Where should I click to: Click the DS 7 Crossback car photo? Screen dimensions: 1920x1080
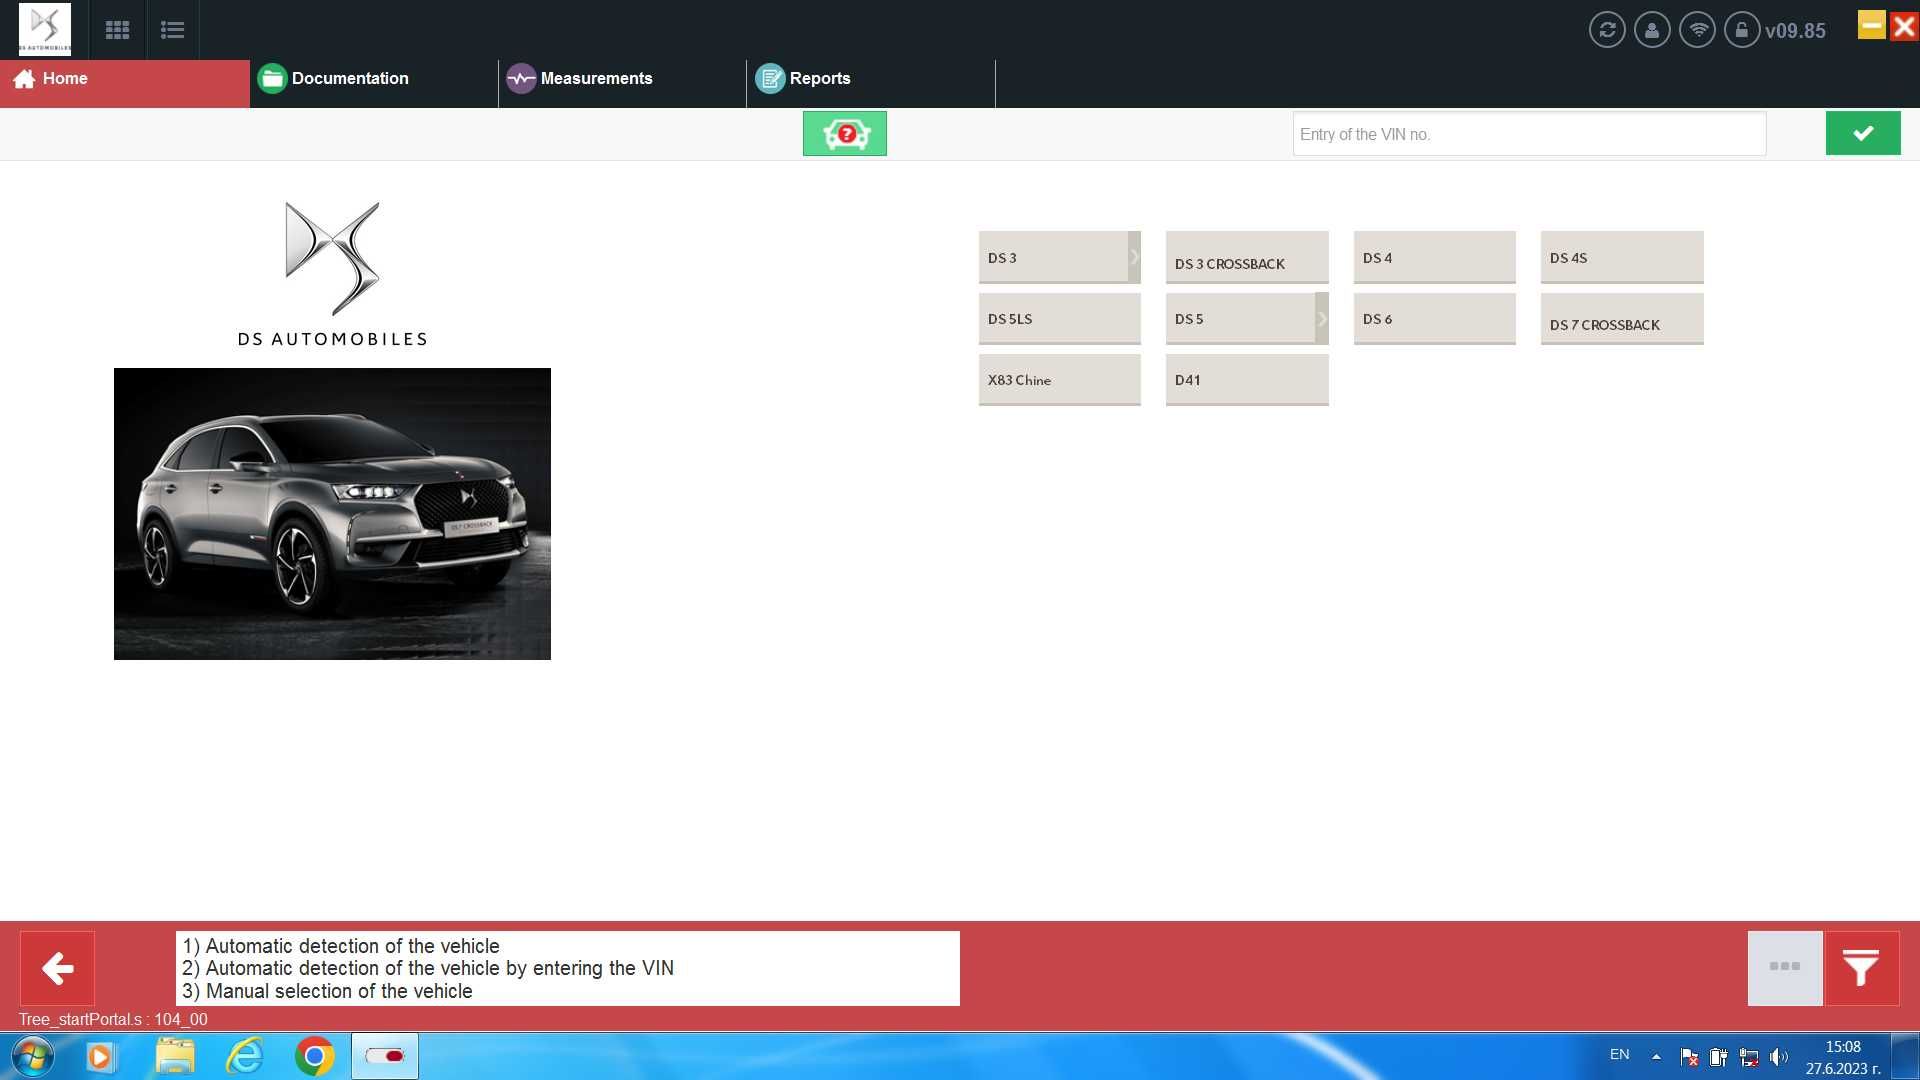click(332, 514)
